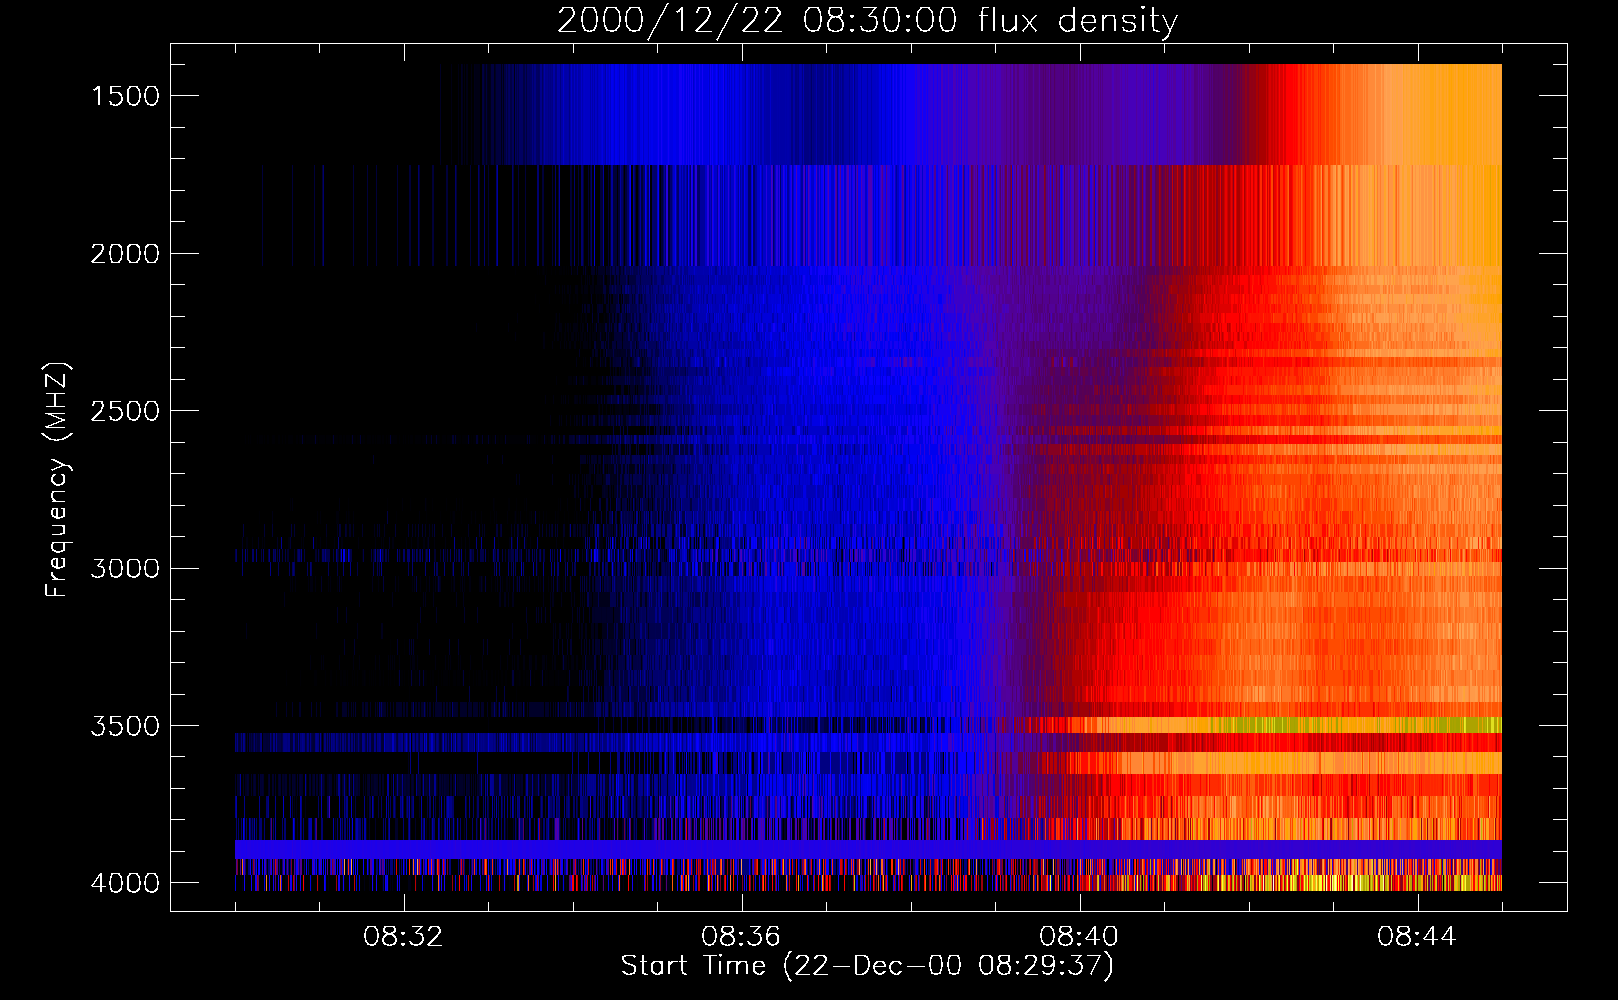
Task: Click the 08:32 time tick label
Action: click(403, 937)
